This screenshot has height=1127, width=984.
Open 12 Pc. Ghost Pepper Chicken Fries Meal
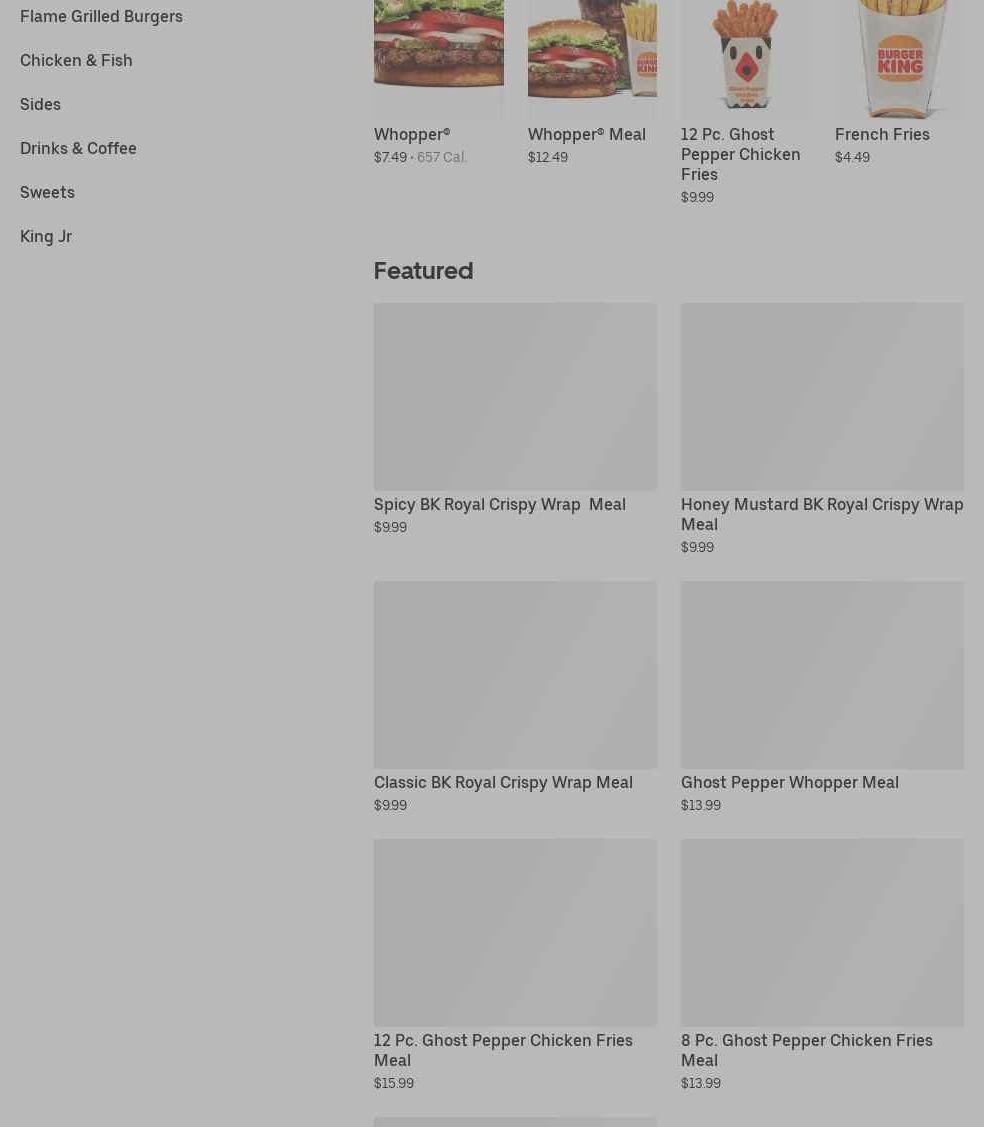pyautogui.click(x=503, y=1050)
